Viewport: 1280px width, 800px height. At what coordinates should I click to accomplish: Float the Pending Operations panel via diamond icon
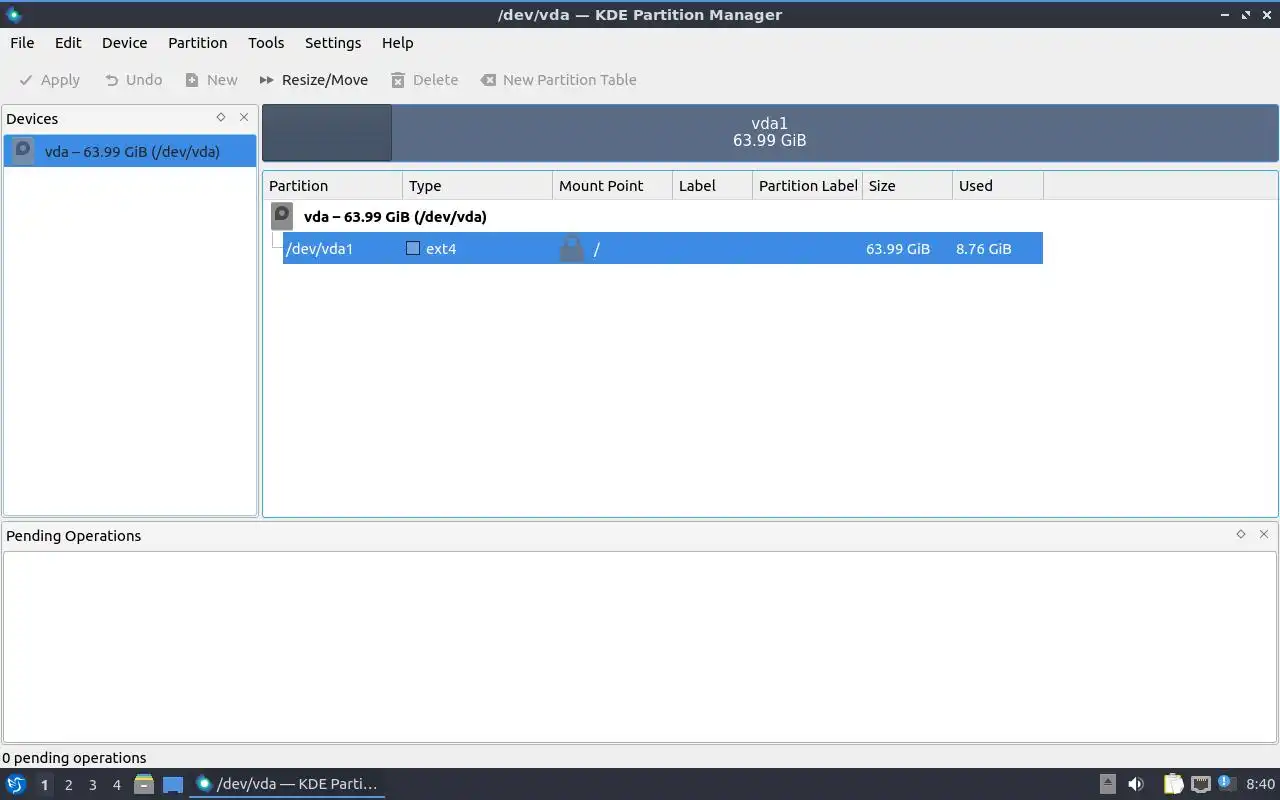[1241, 535]
